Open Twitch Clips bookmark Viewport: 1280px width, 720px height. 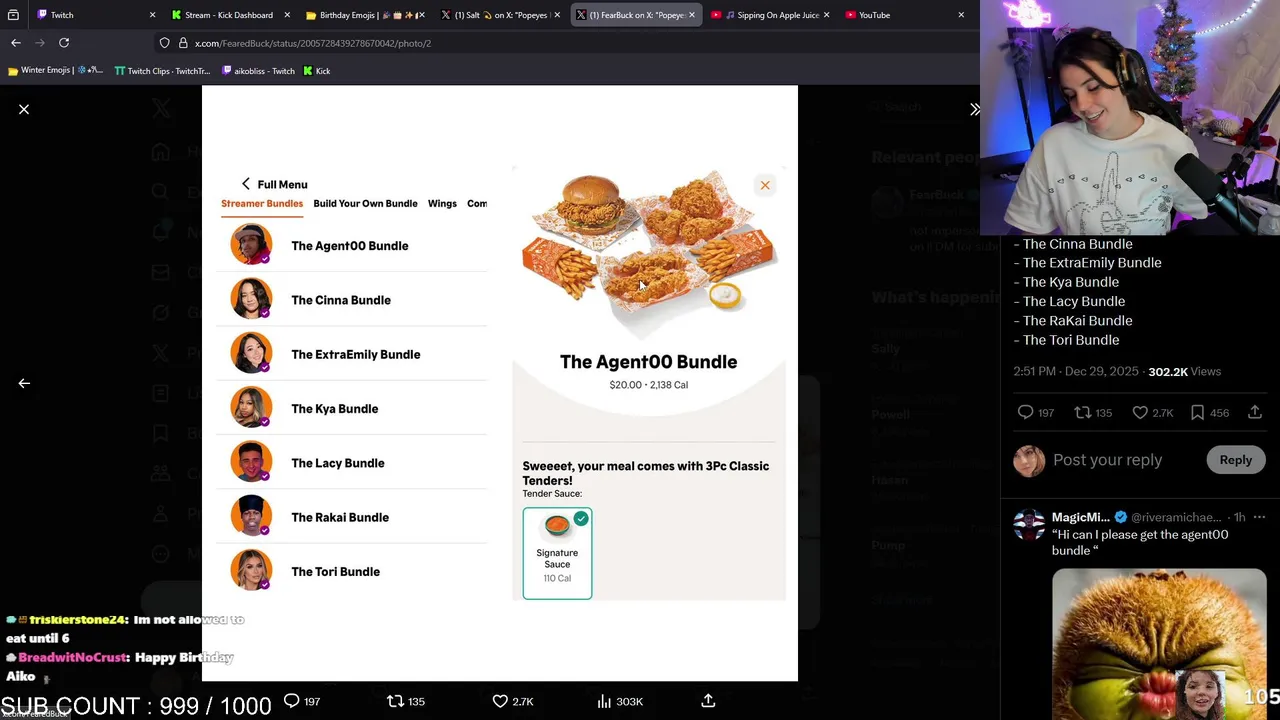pyautogui.click(x=162, y=71)
